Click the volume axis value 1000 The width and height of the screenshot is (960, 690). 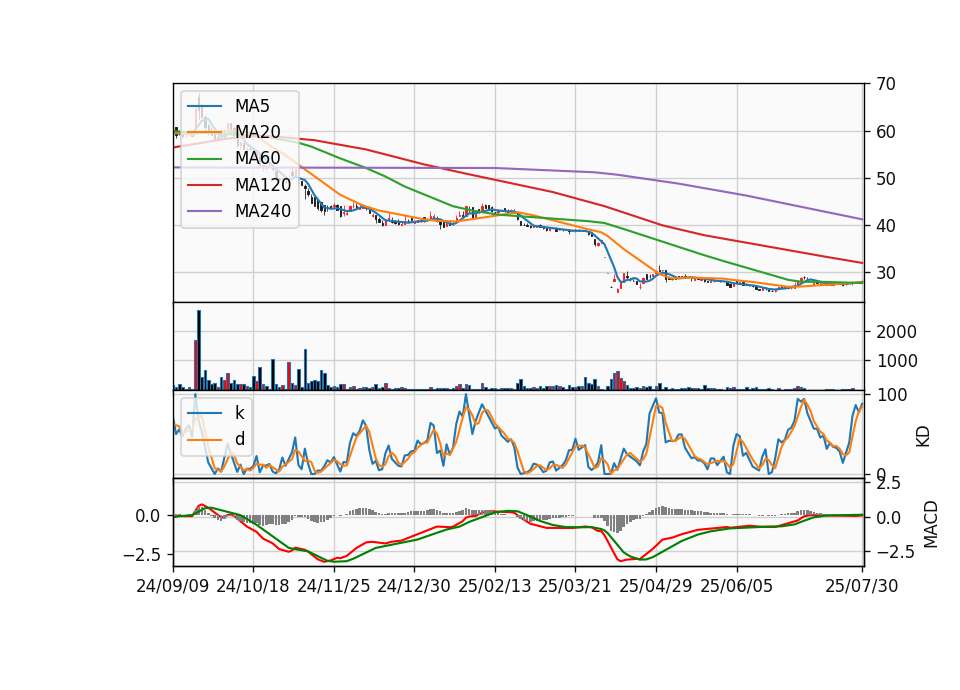896,361
